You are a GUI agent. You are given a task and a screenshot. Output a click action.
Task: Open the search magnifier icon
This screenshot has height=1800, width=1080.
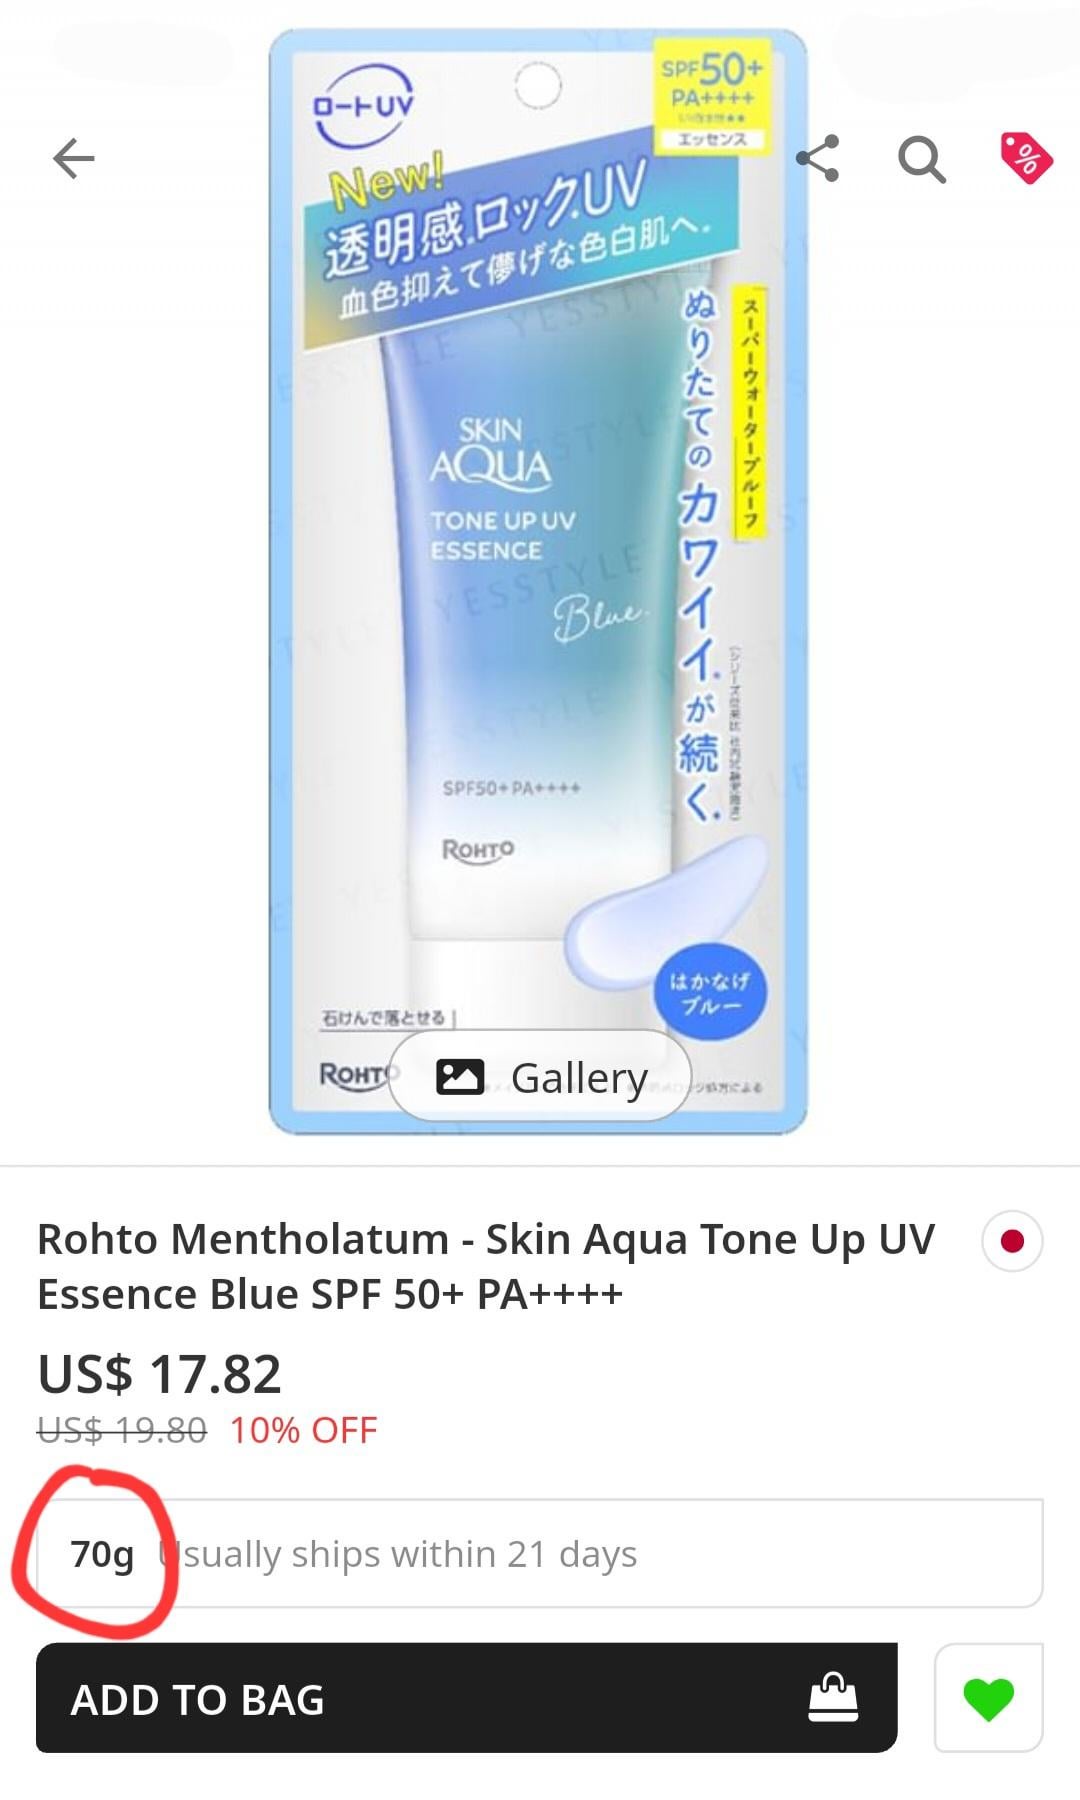(922, 159)
